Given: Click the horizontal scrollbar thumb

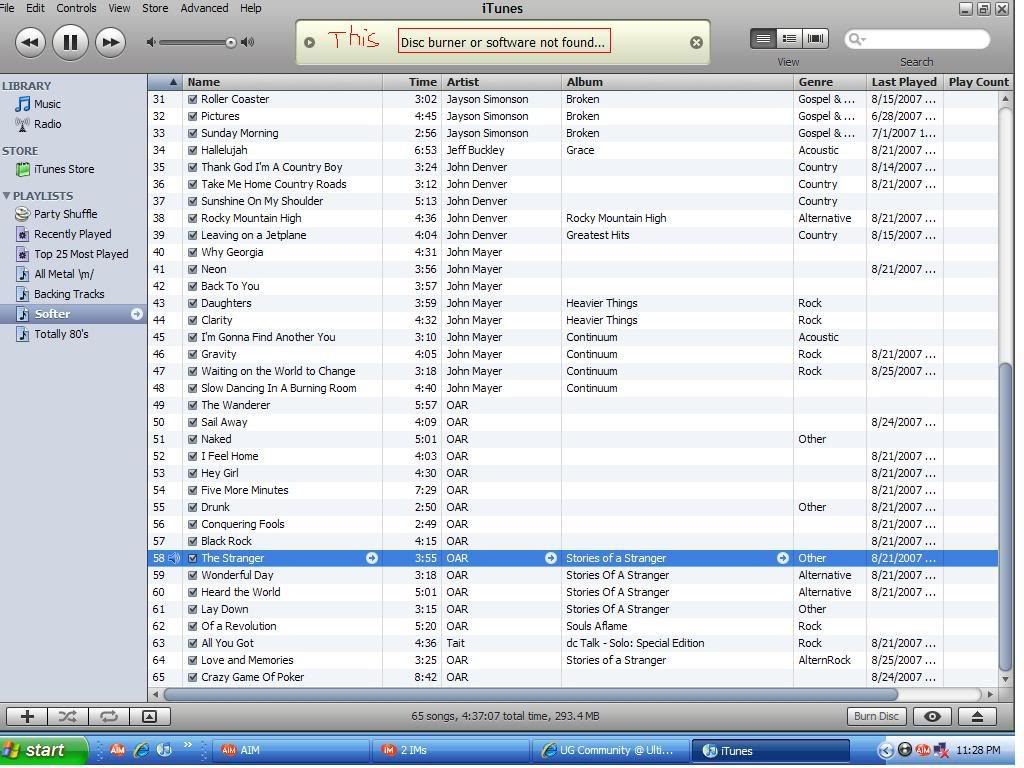Looking at the screenshot, I should 530,694.
